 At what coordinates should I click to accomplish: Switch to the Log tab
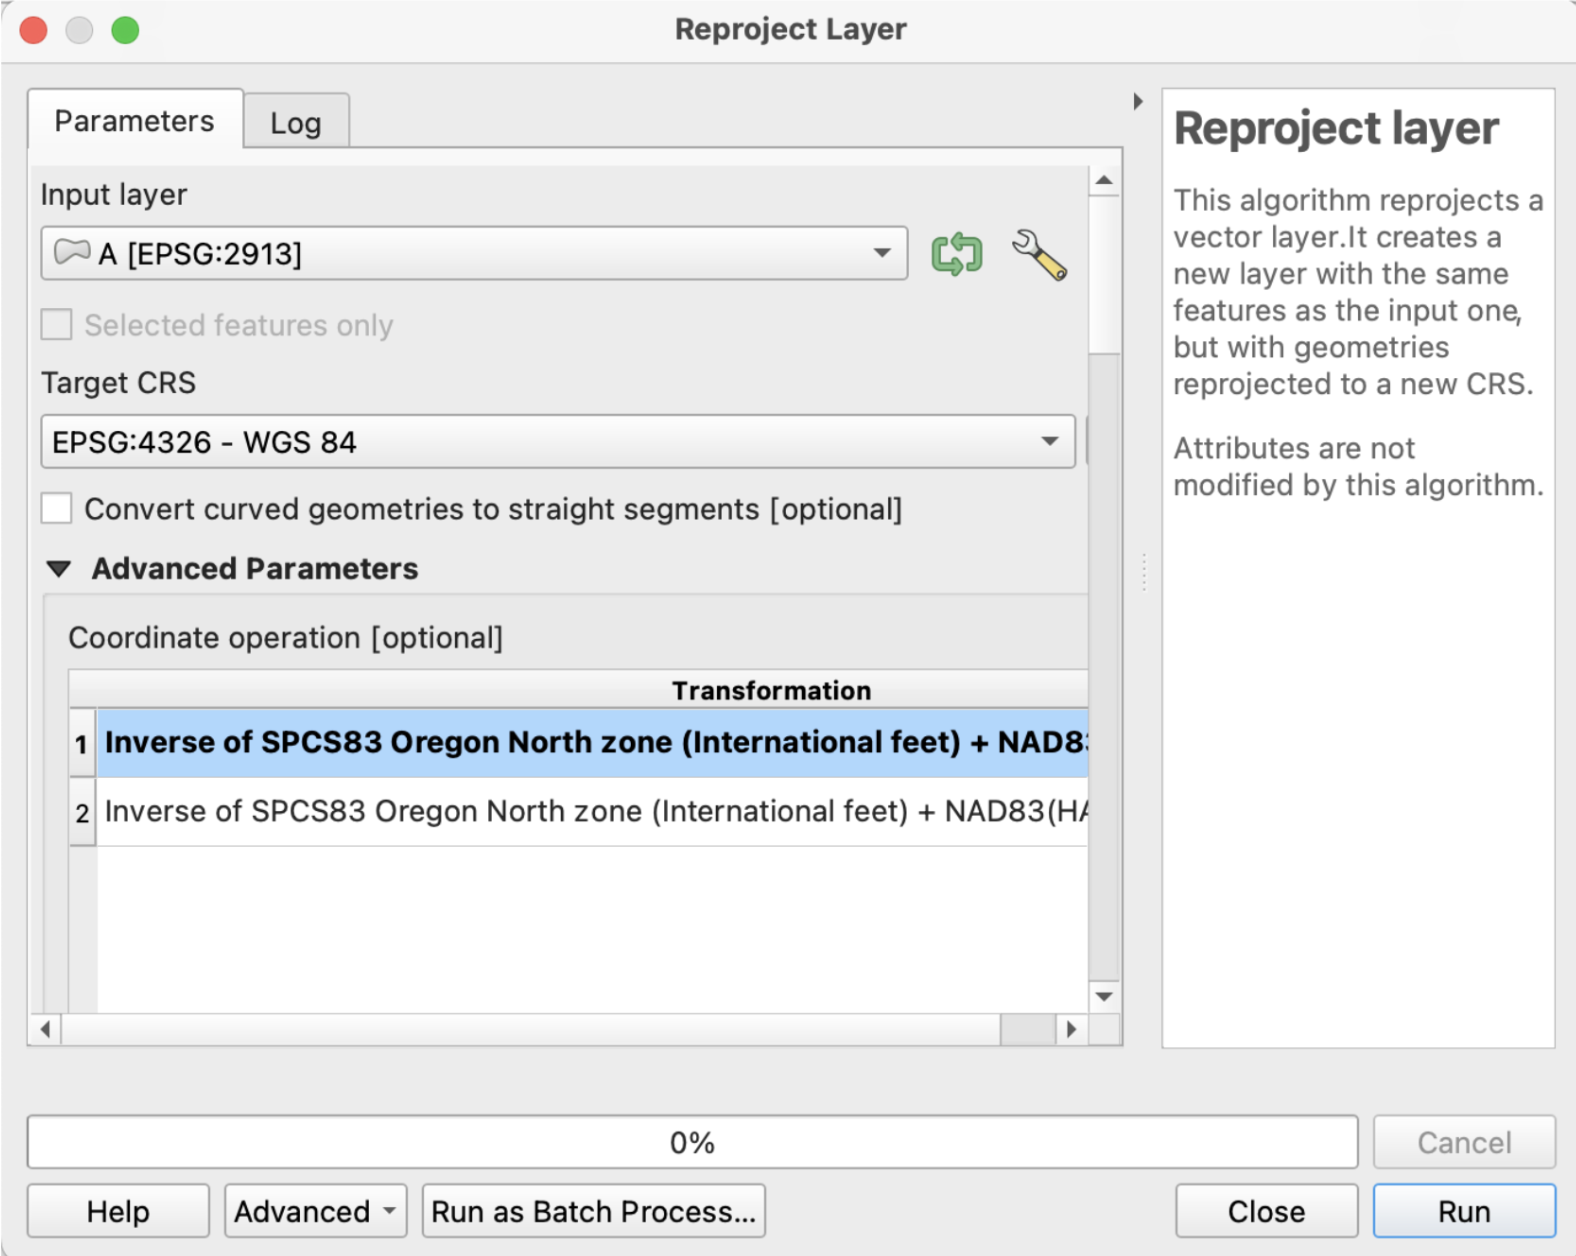(x=296, y=123)
